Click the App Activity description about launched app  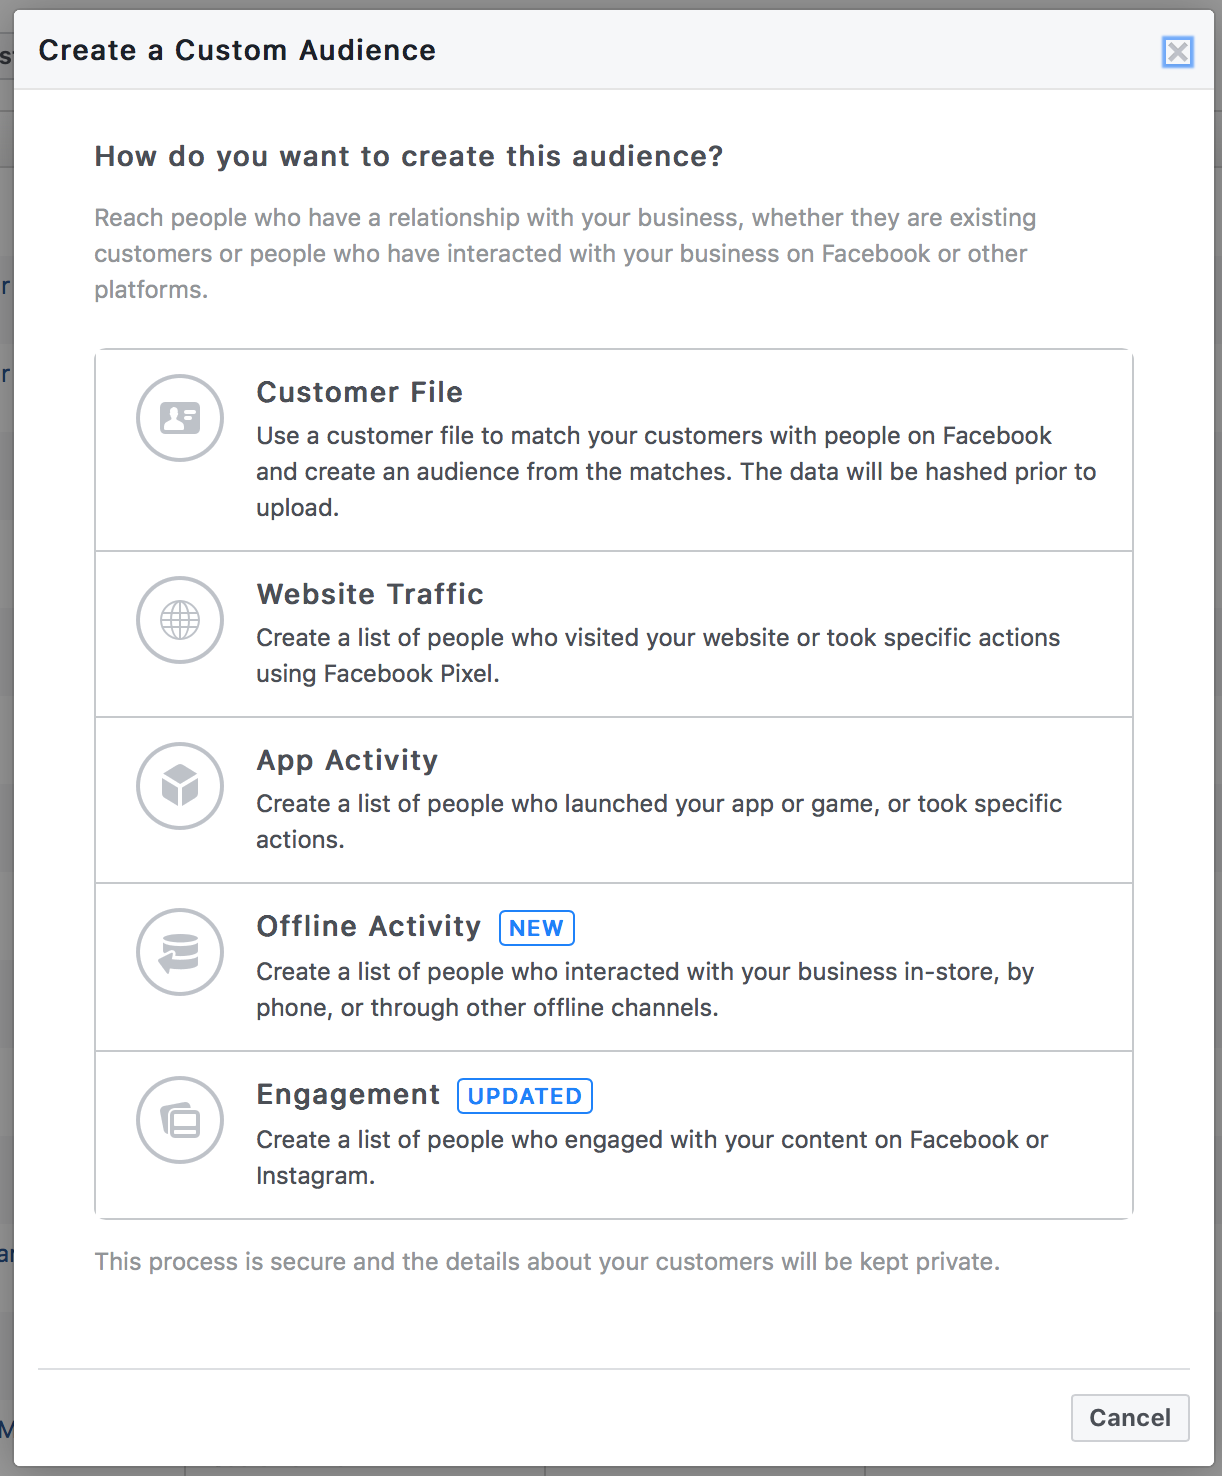pyautogui.click(x=658, y=821)
